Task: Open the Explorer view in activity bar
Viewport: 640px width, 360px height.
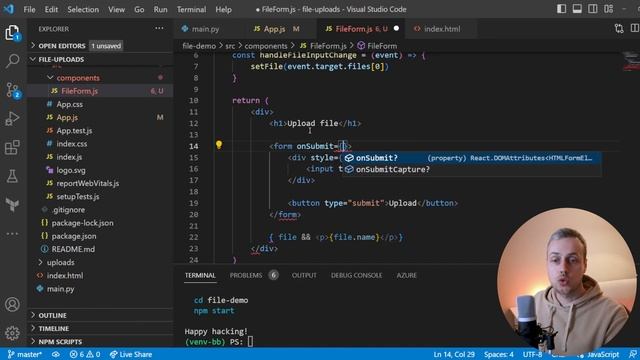Action: (12, 33)
